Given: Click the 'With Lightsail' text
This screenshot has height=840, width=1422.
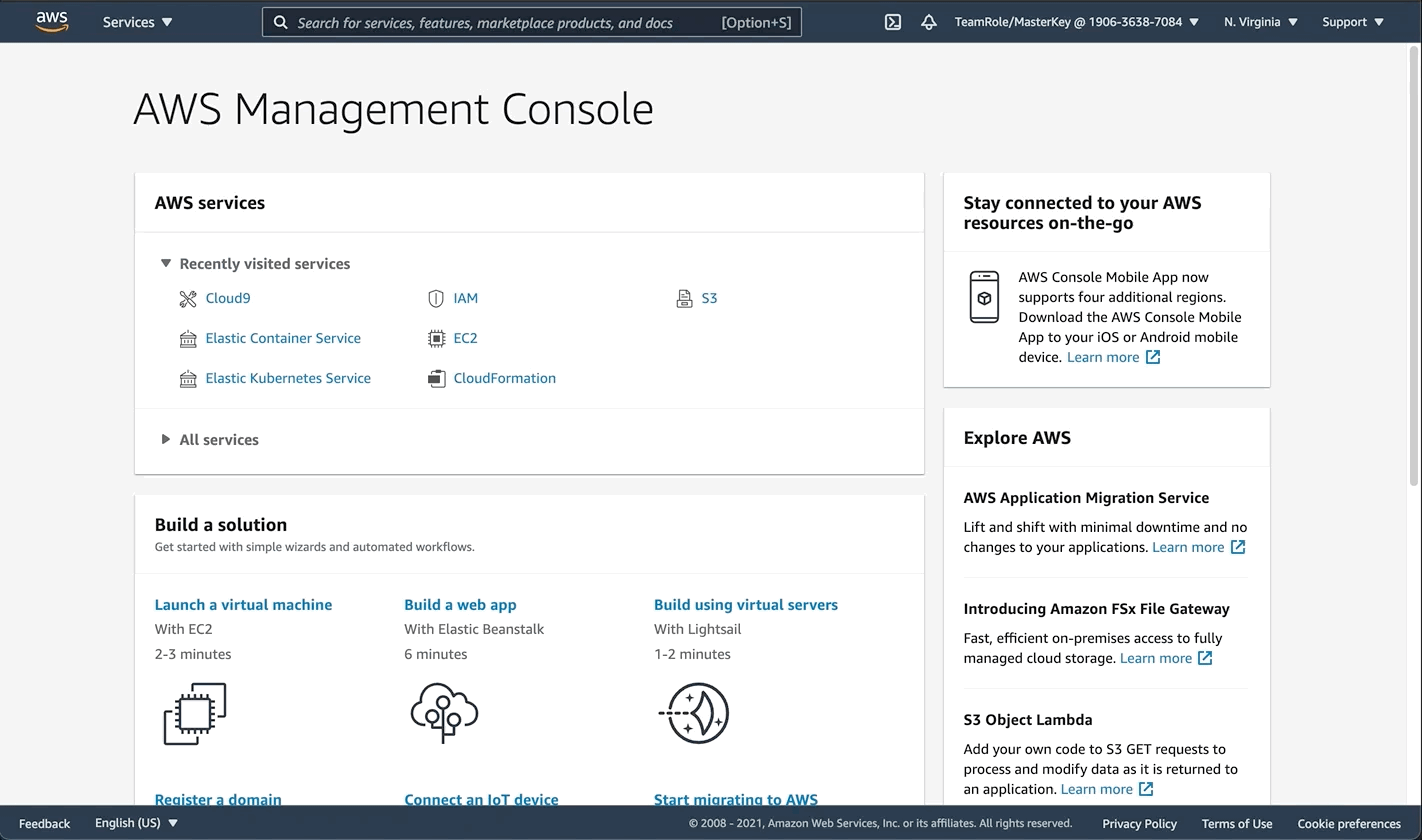Looking at the screenshot, I should pyautogui.click(x=698, y=629).
